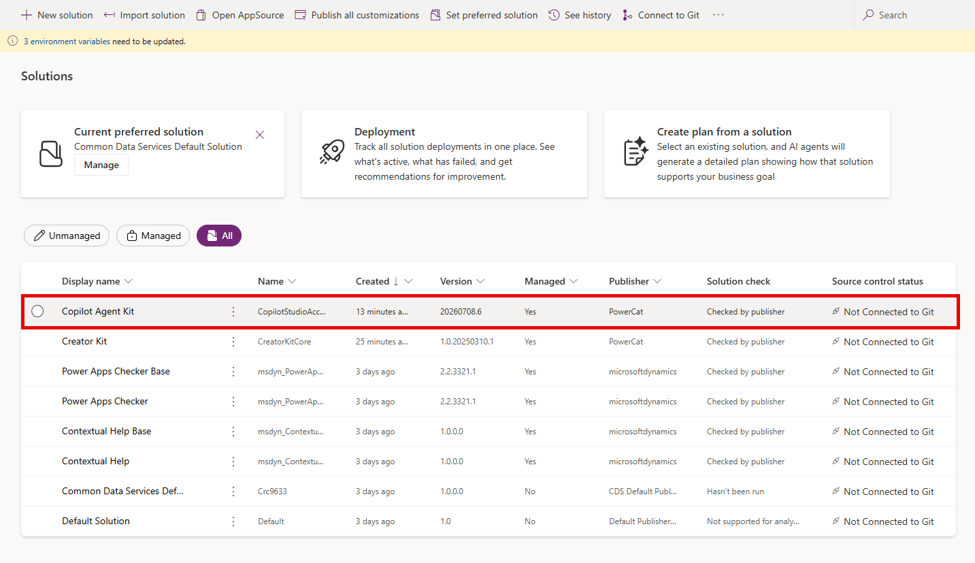975x563 pixels.
Task: Expand the Name column dropdown
Action: click(292, 281)
